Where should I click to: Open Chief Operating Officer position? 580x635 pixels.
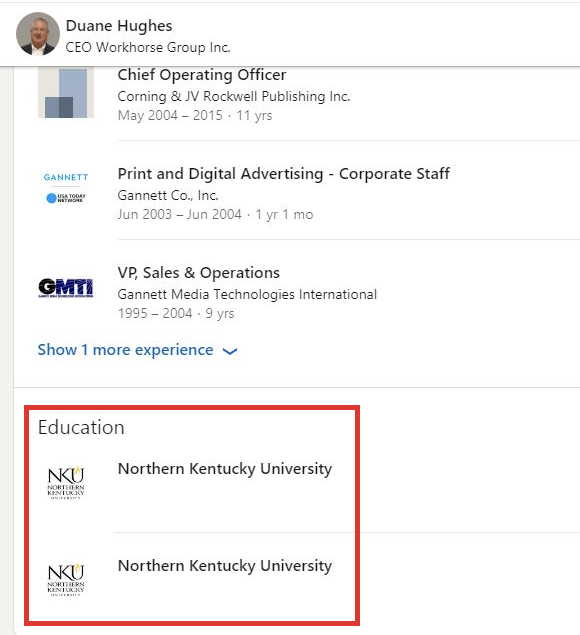click(x=202, y=75)
